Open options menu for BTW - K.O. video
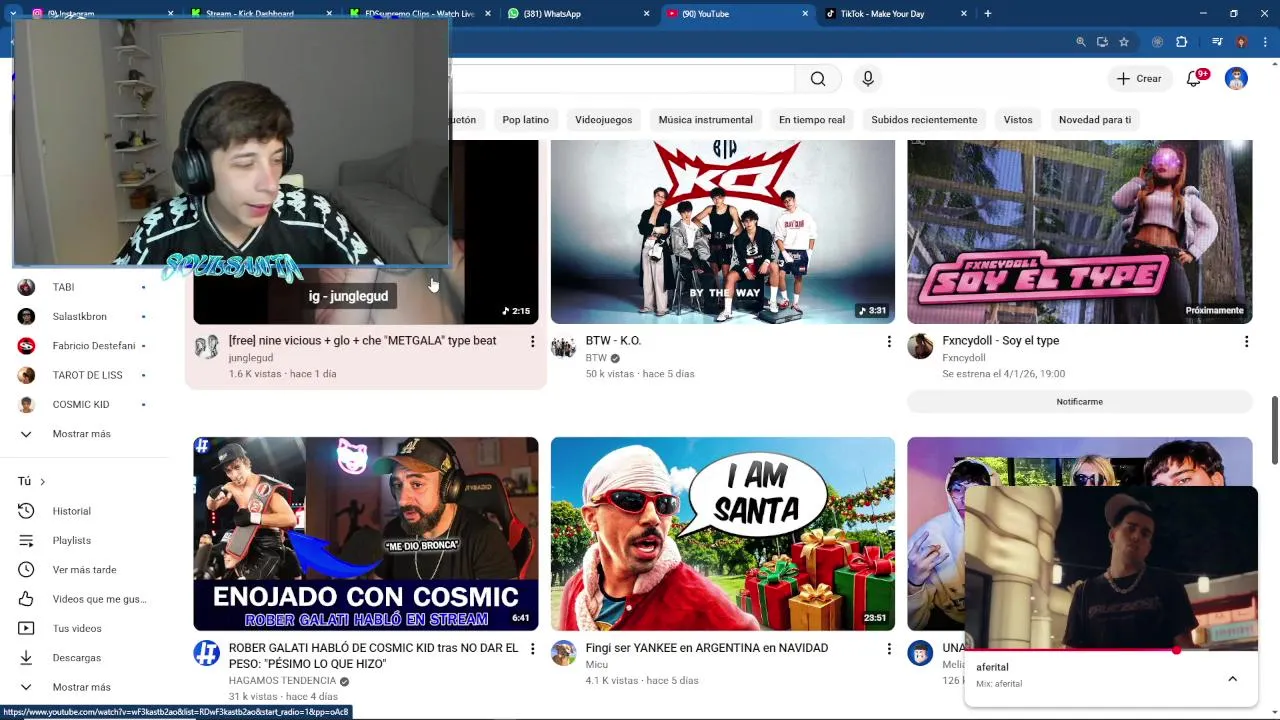The height and width of the screenshot is (720, 1280). point(889,342)
